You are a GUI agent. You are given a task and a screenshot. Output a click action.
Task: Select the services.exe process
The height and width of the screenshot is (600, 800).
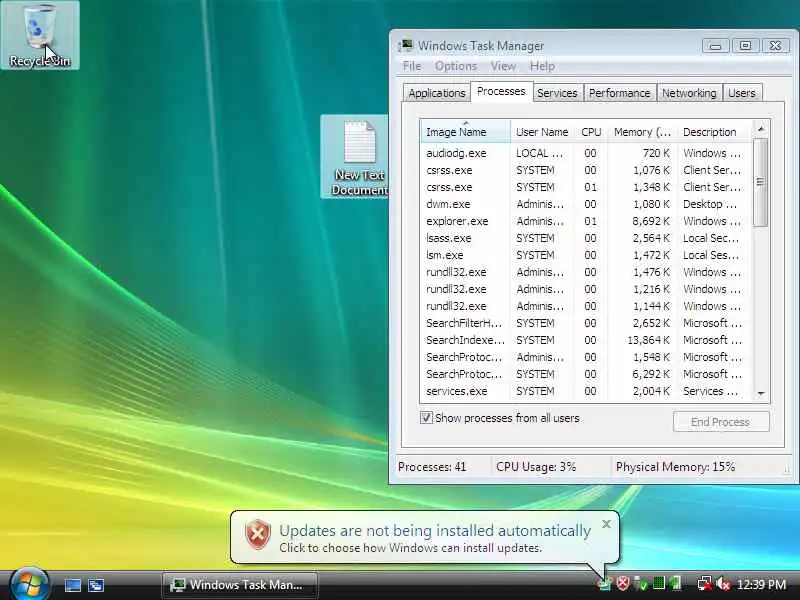pos(586,391)
